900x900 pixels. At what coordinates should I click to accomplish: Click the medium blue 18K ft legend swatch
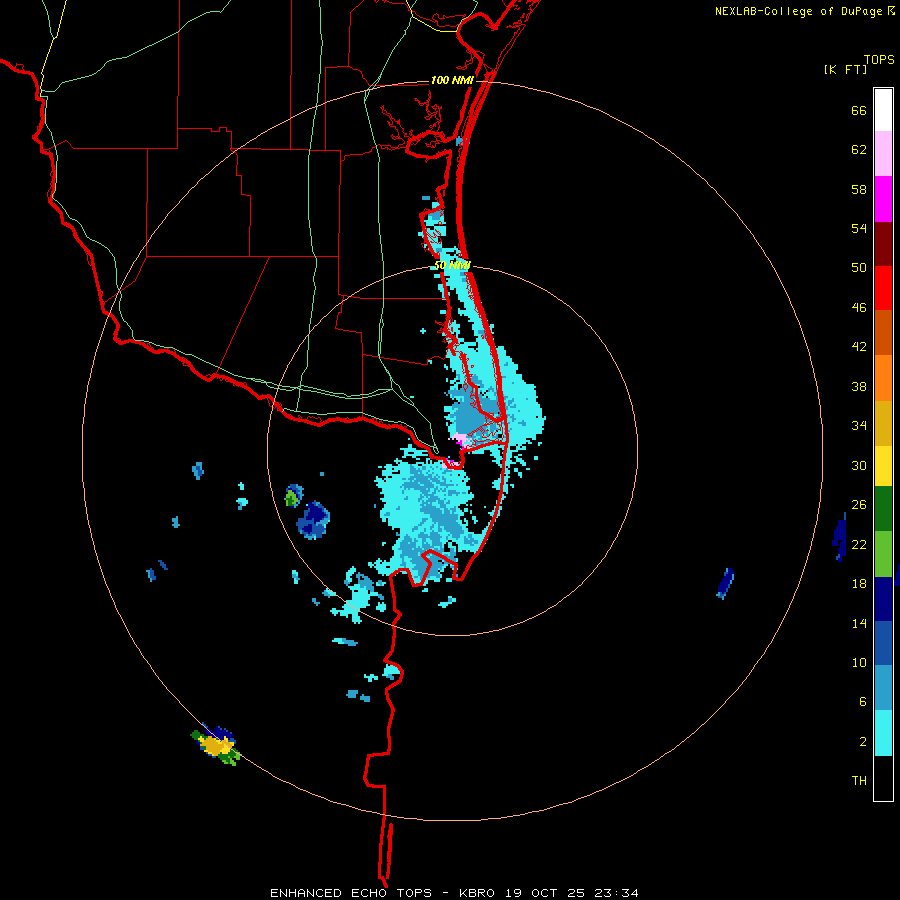point(883,643)
